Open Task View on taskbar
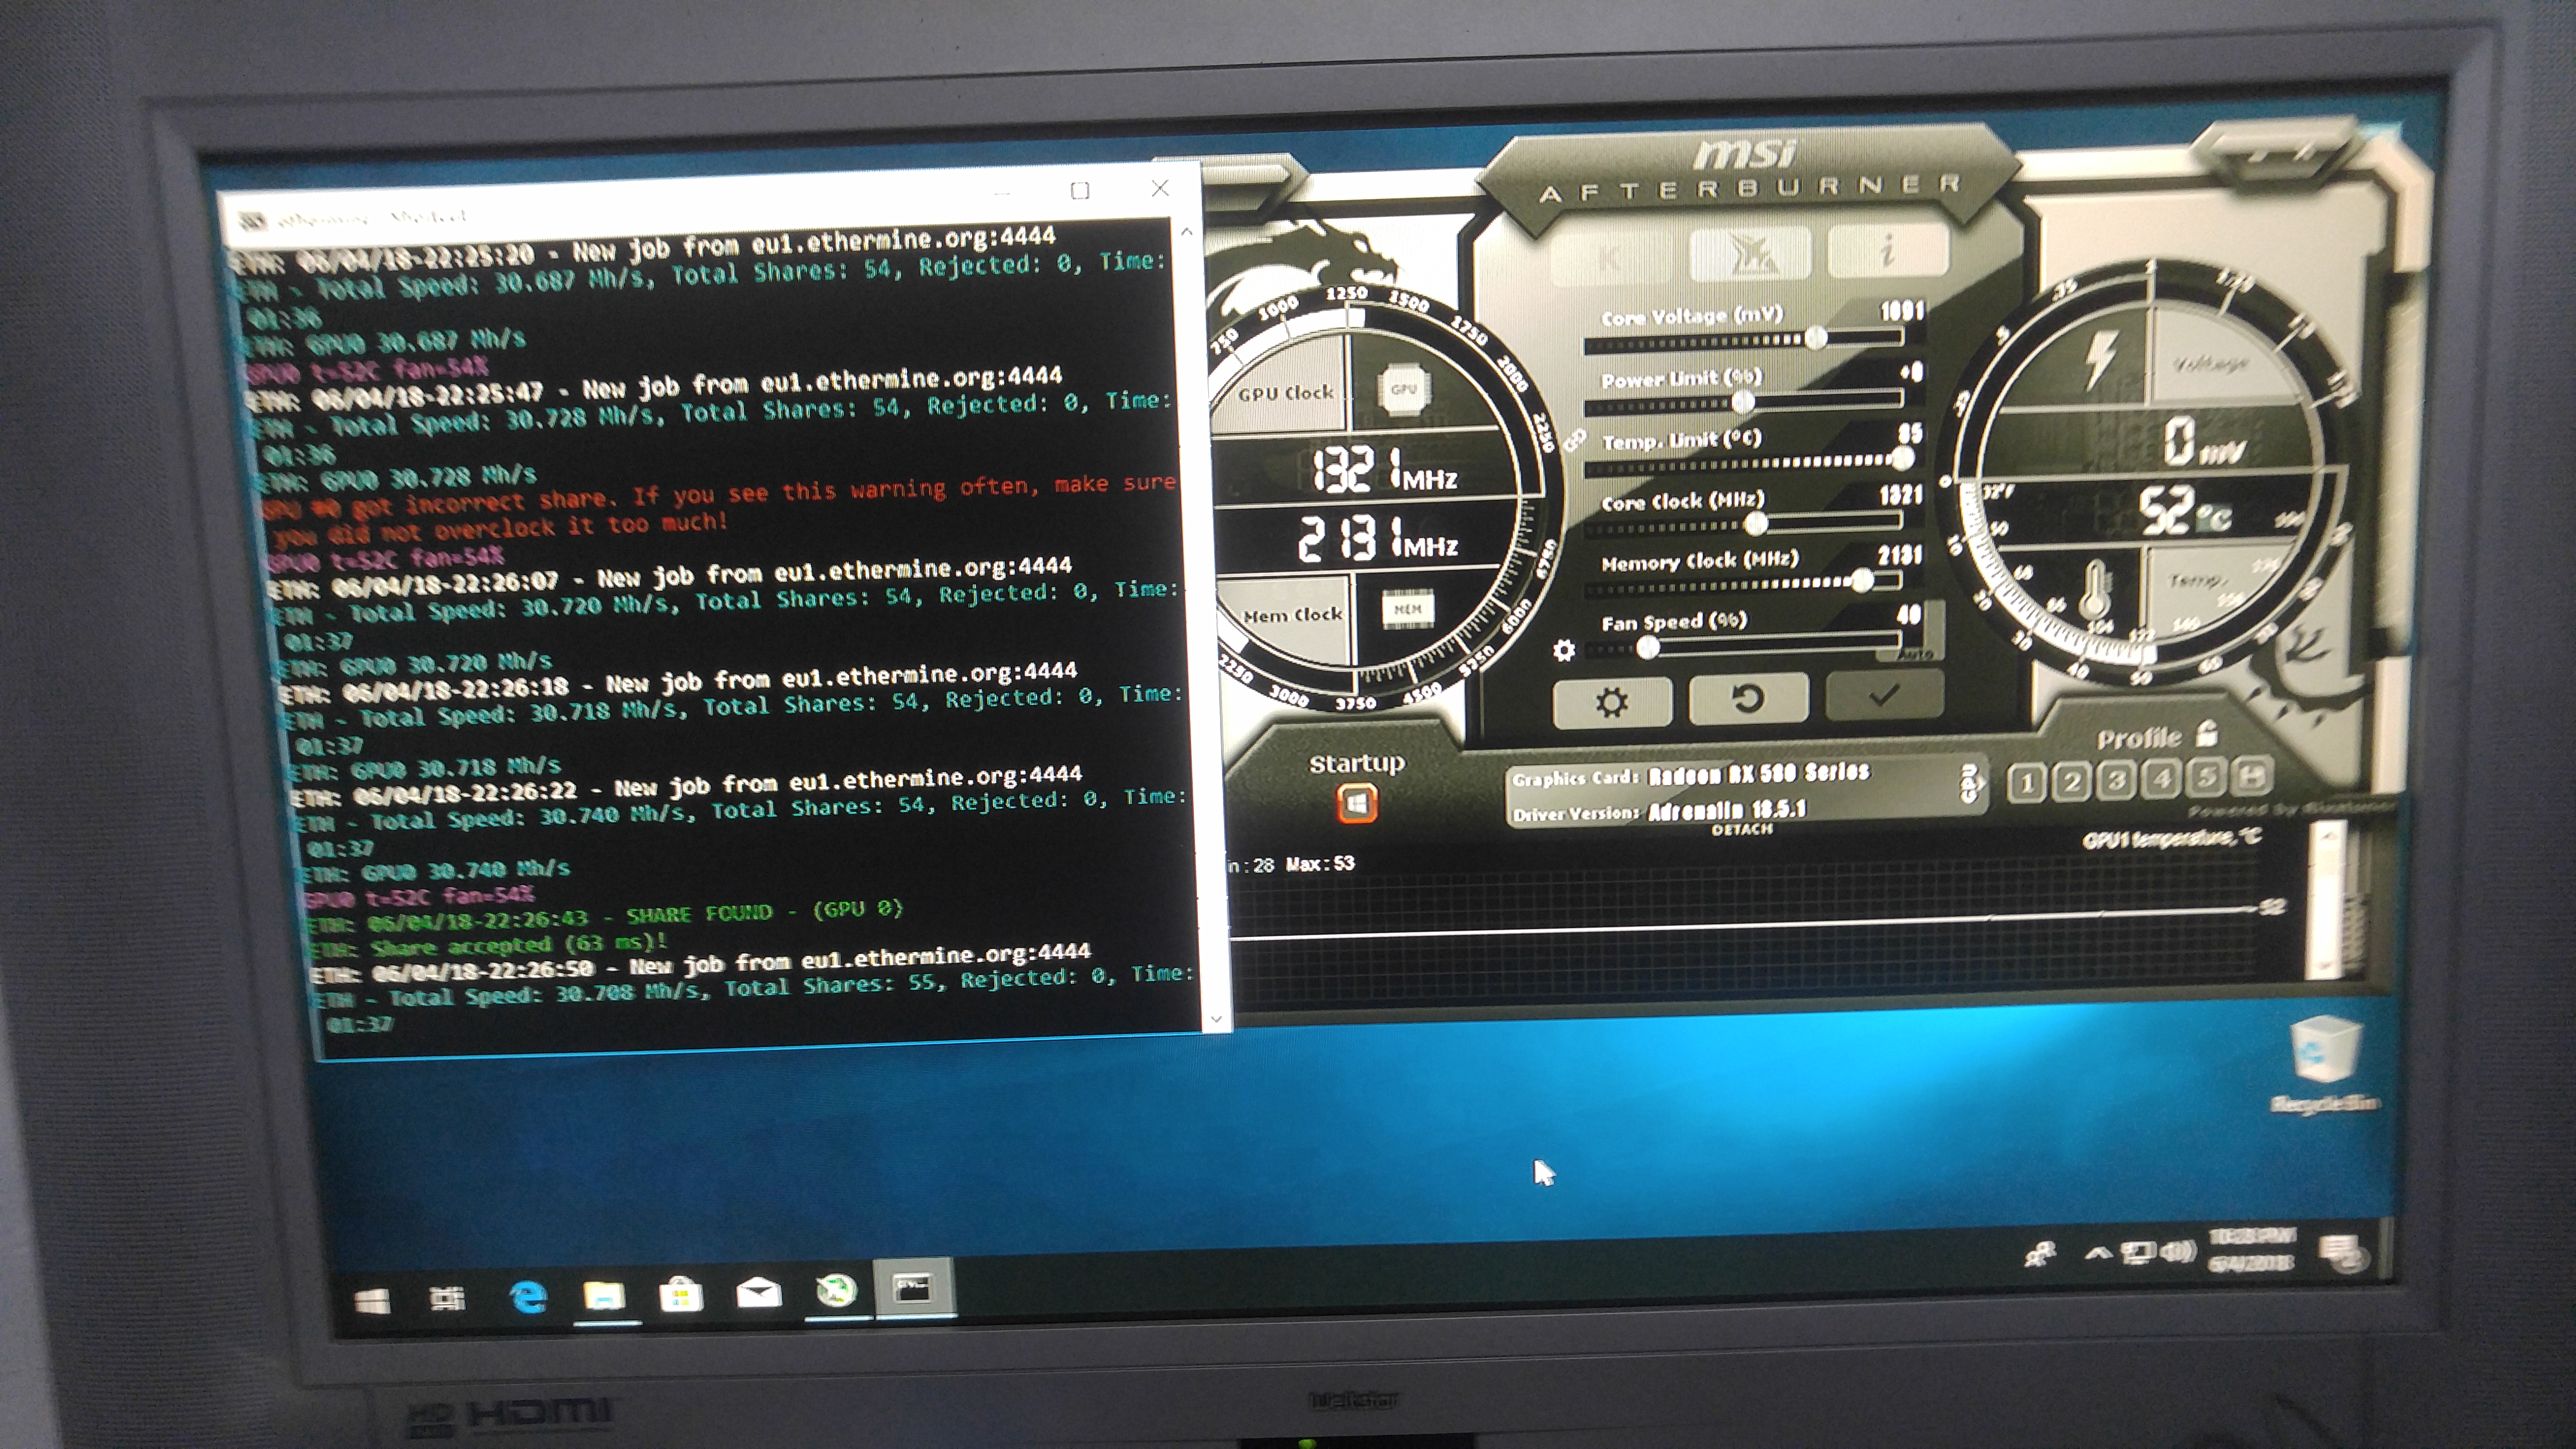The height and width of the screenshot is (1449, 2576). click(x=447, y=1298)
